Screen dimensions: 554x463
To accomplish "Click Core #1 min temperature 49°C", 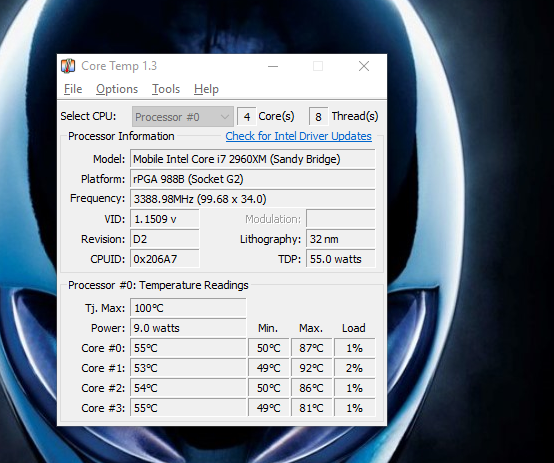I will point(269,368).
